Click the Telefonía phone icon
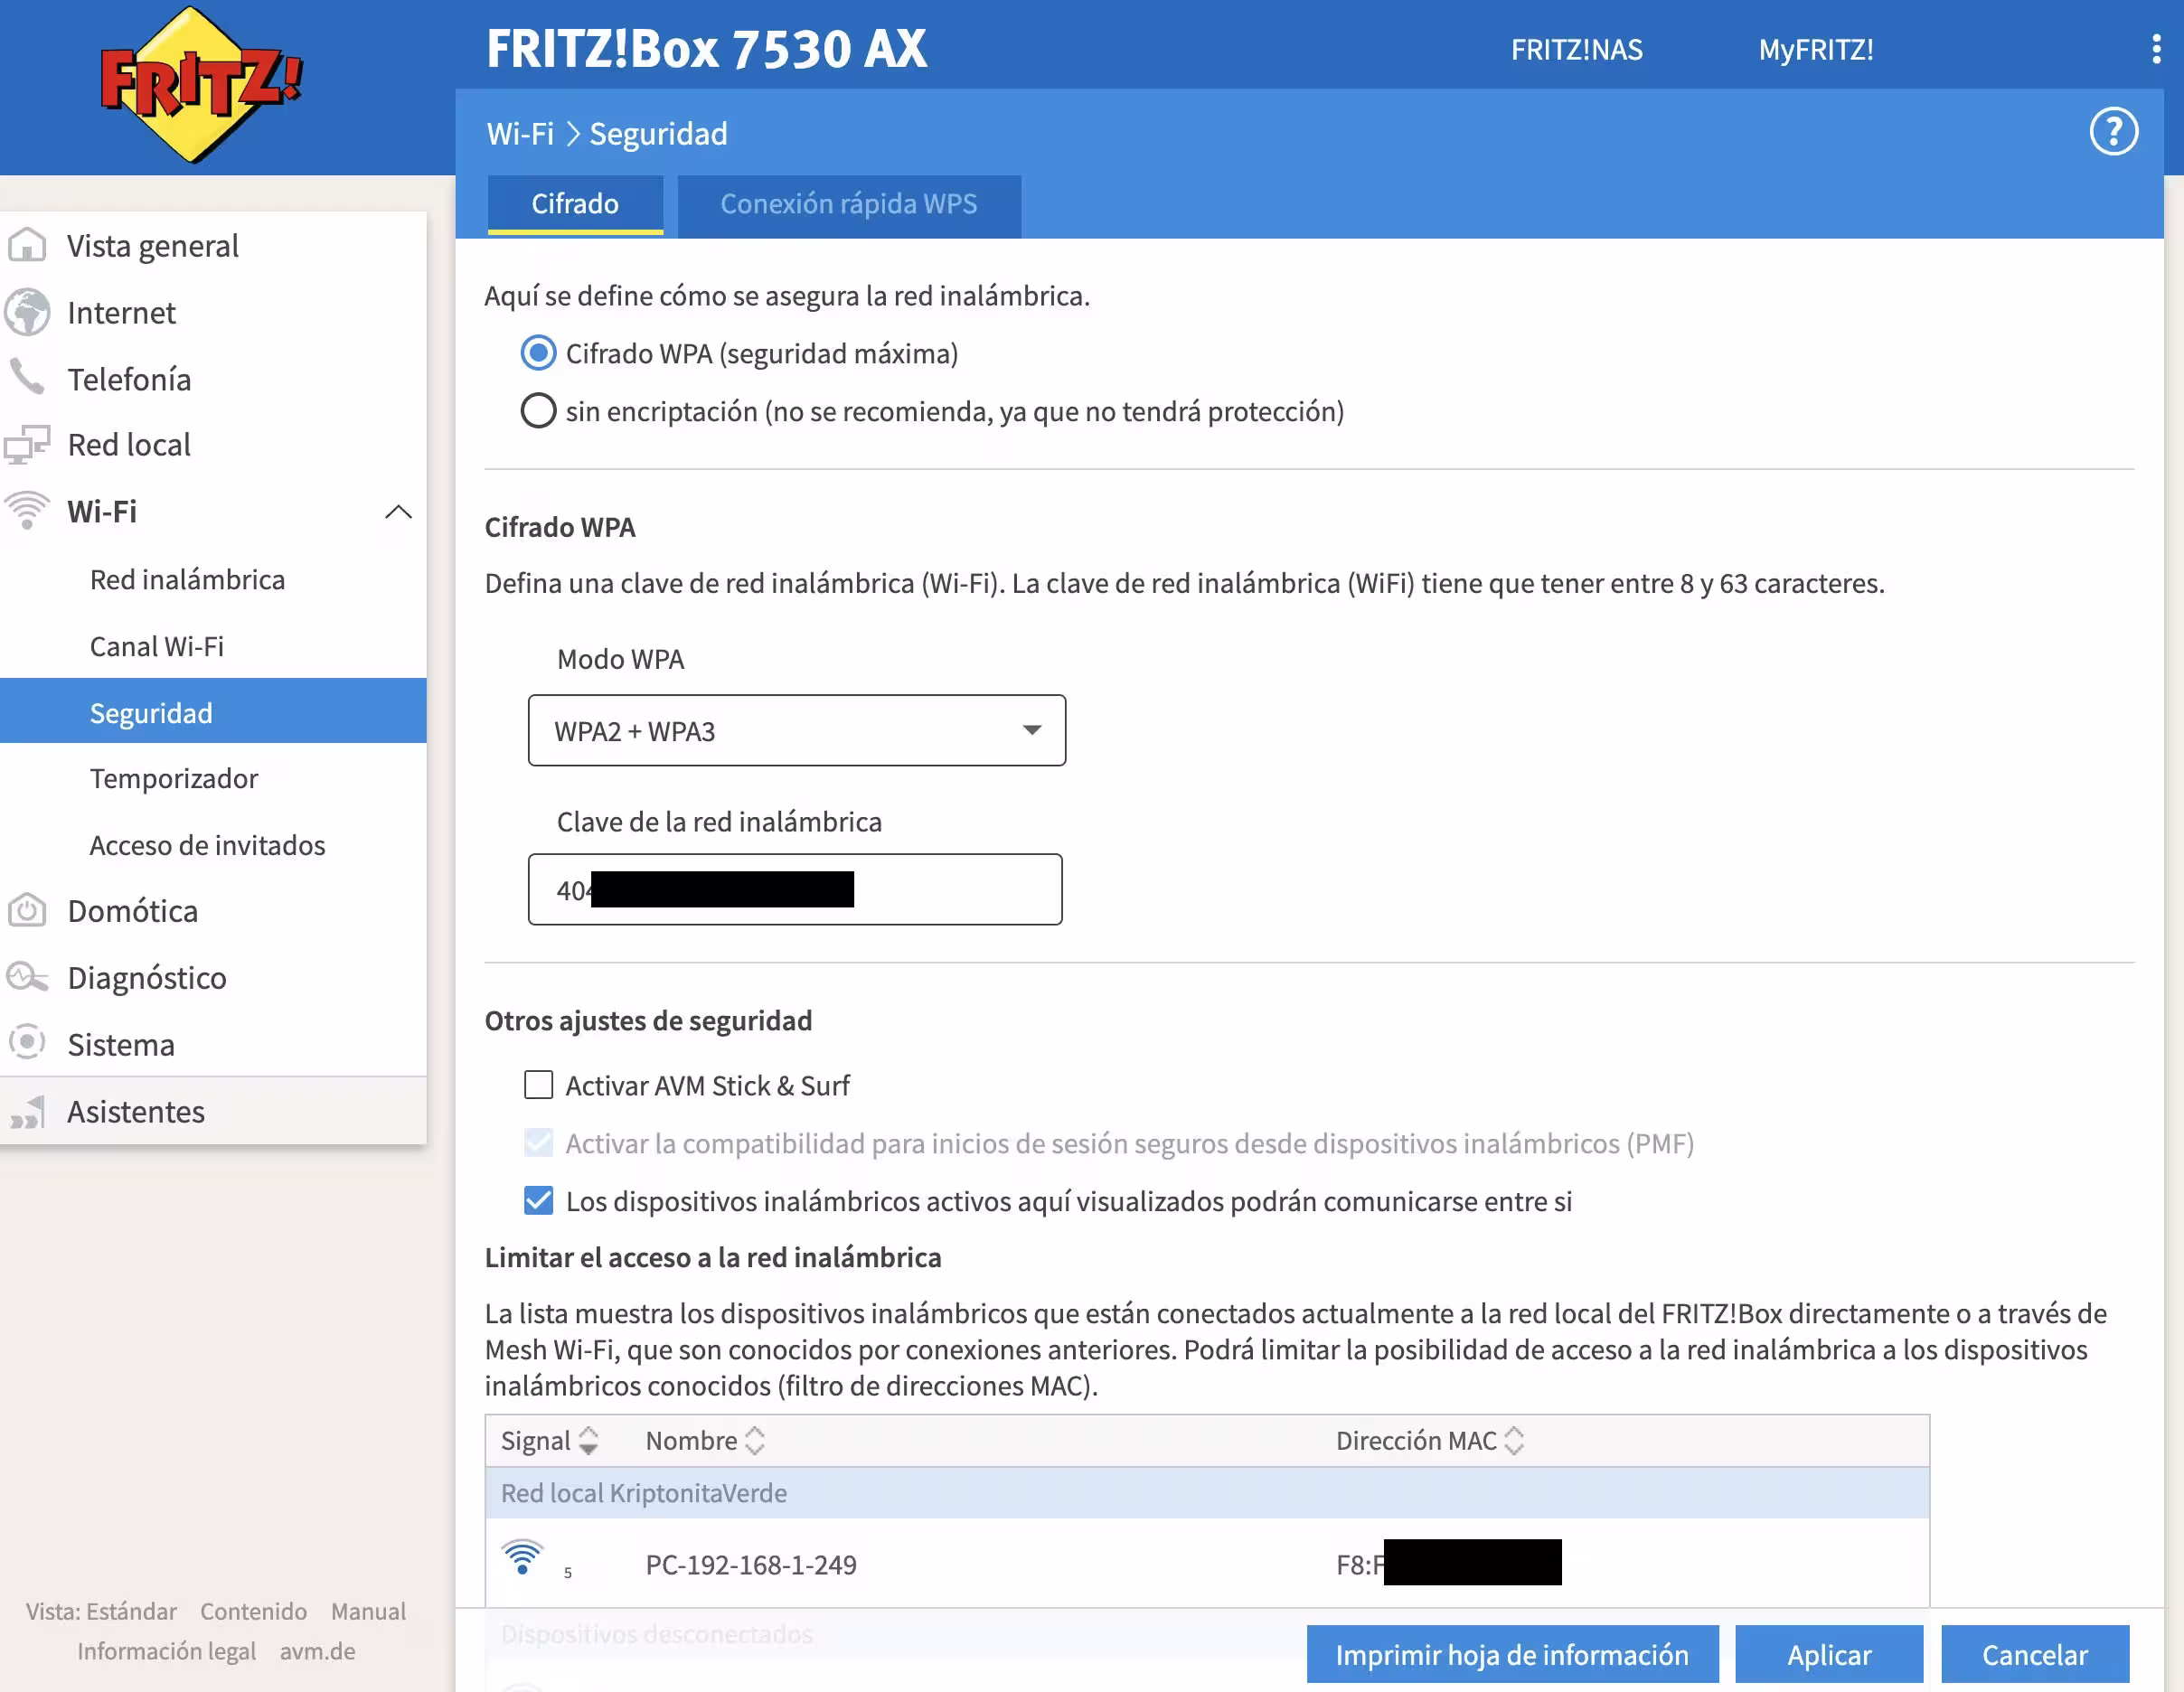 pyautogui.click(x=27, y=378)
